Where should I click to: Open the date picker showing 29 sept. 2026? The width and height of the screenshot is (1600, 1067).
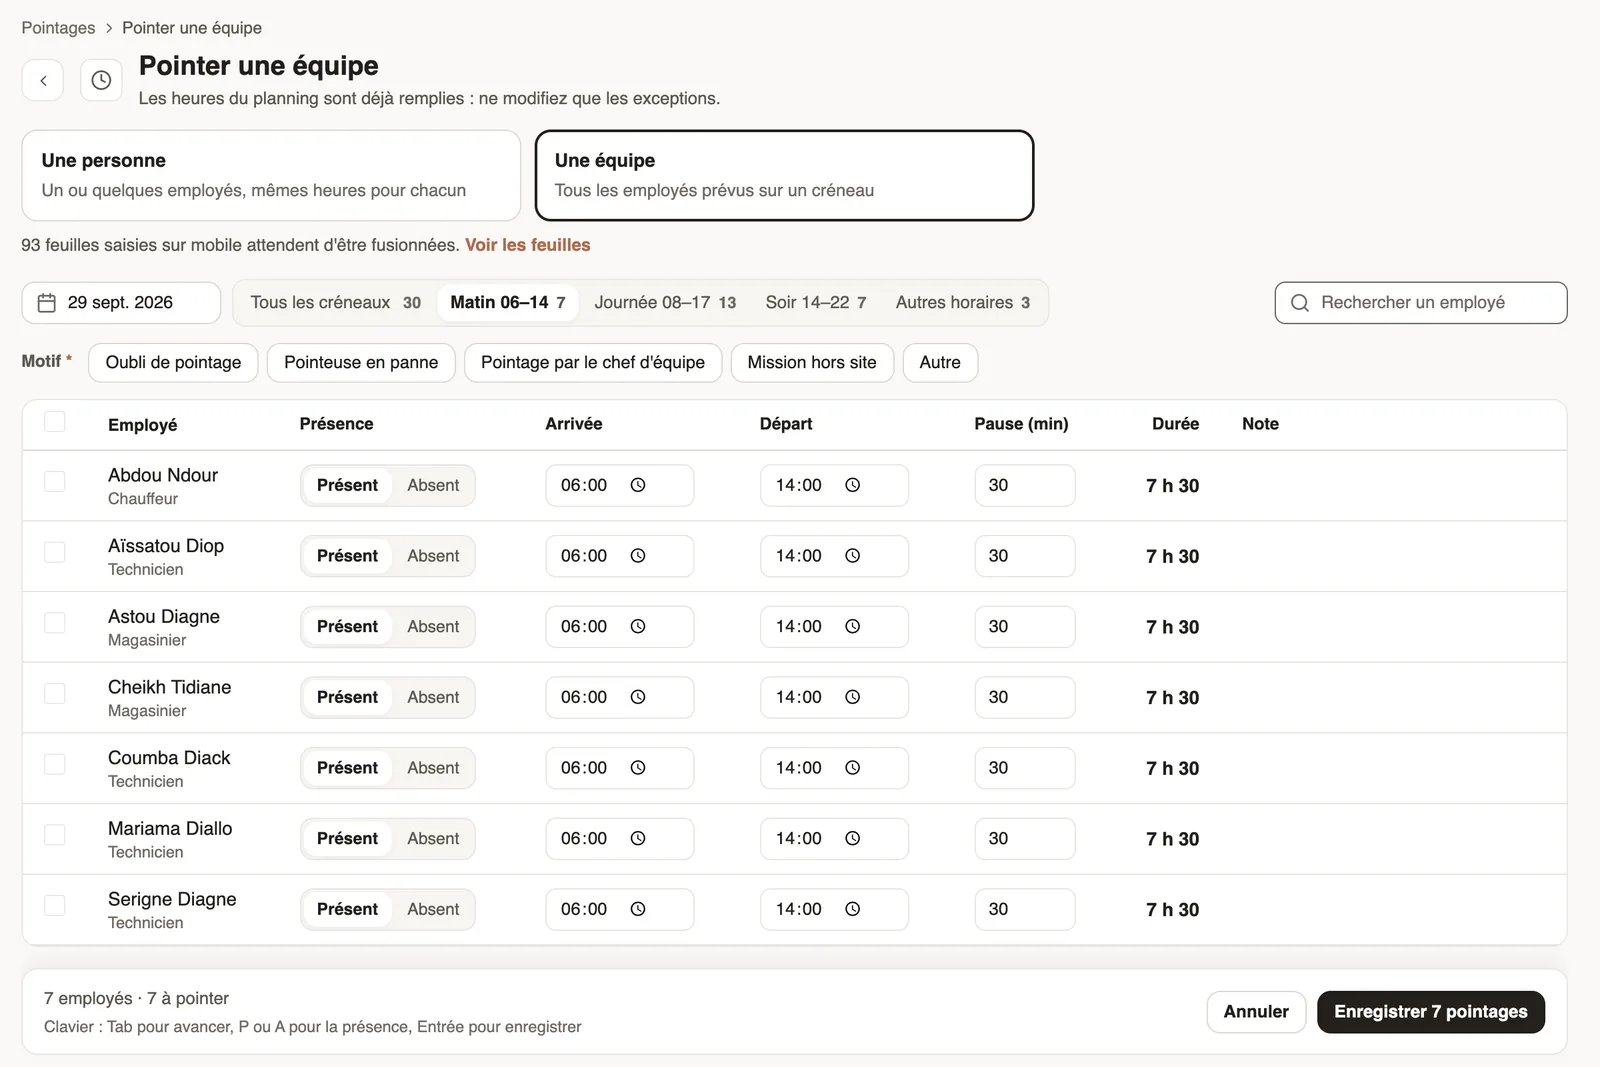(121, 303)
